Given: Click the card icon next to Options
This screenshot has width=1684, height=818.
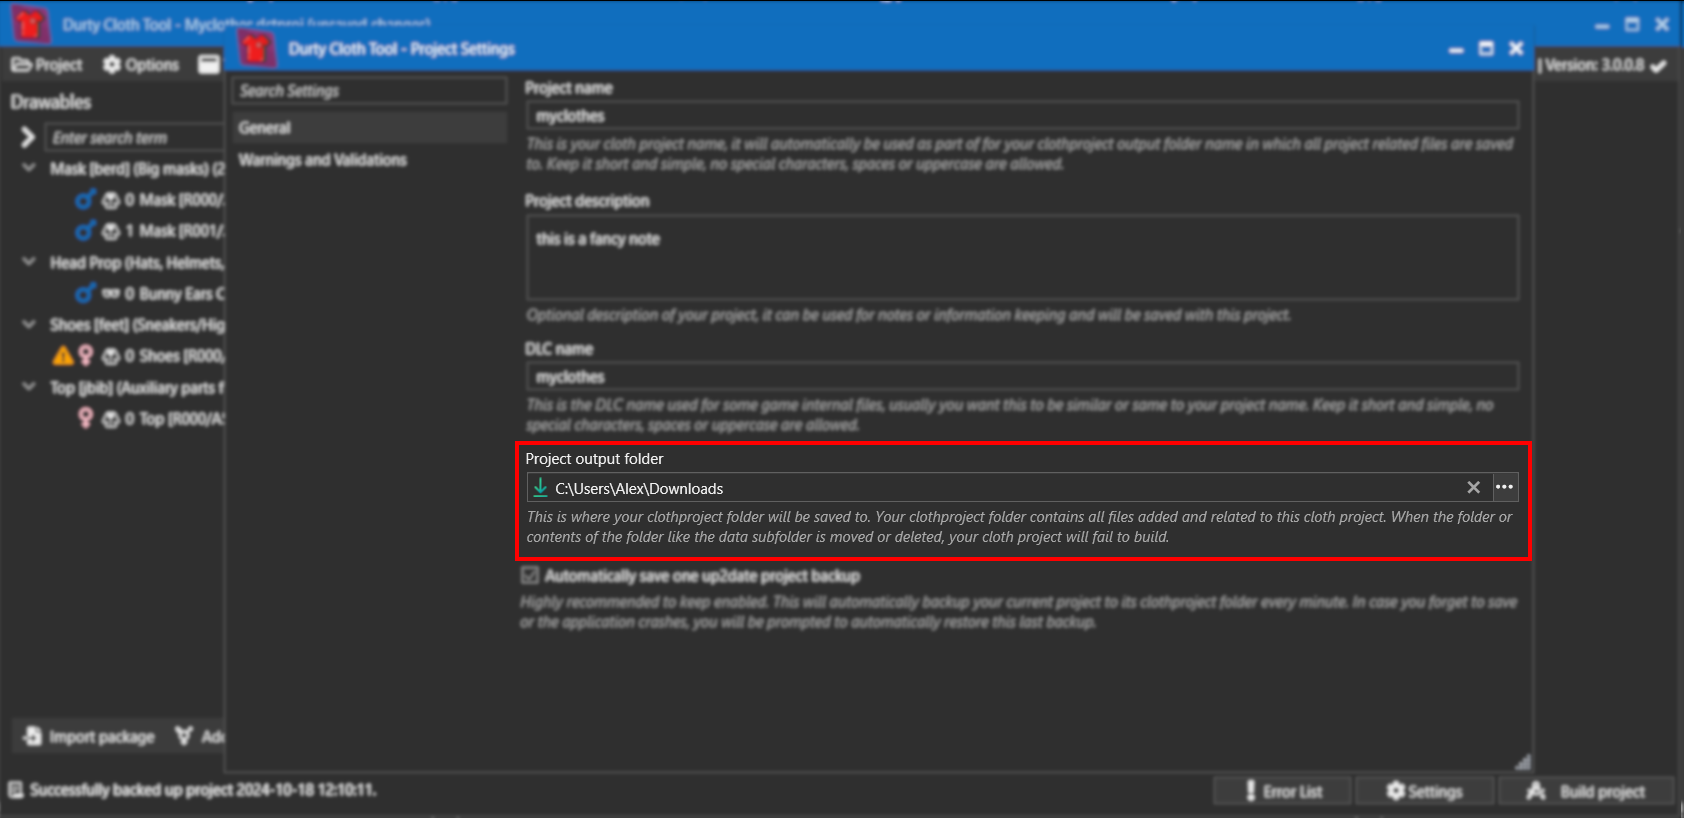Looking at the screenshot, I should pos(208,65).
